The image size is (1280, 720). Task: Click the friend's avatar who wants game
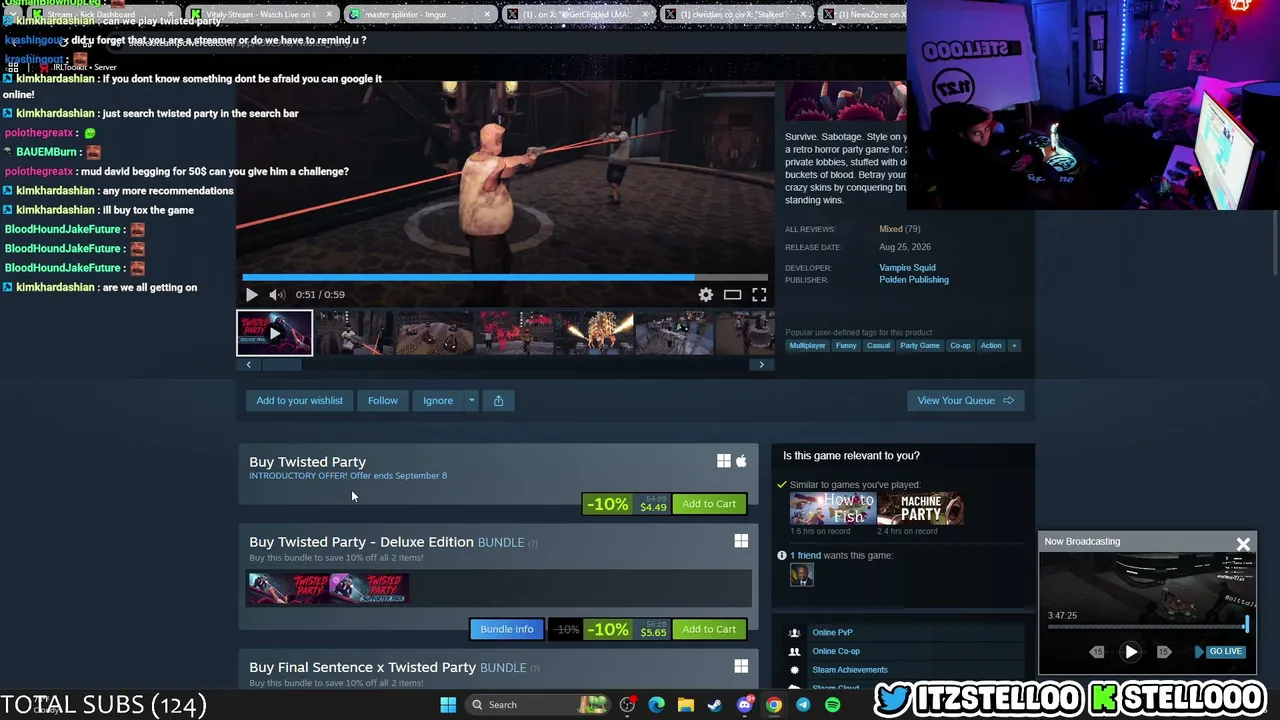[x=802, y=575]
